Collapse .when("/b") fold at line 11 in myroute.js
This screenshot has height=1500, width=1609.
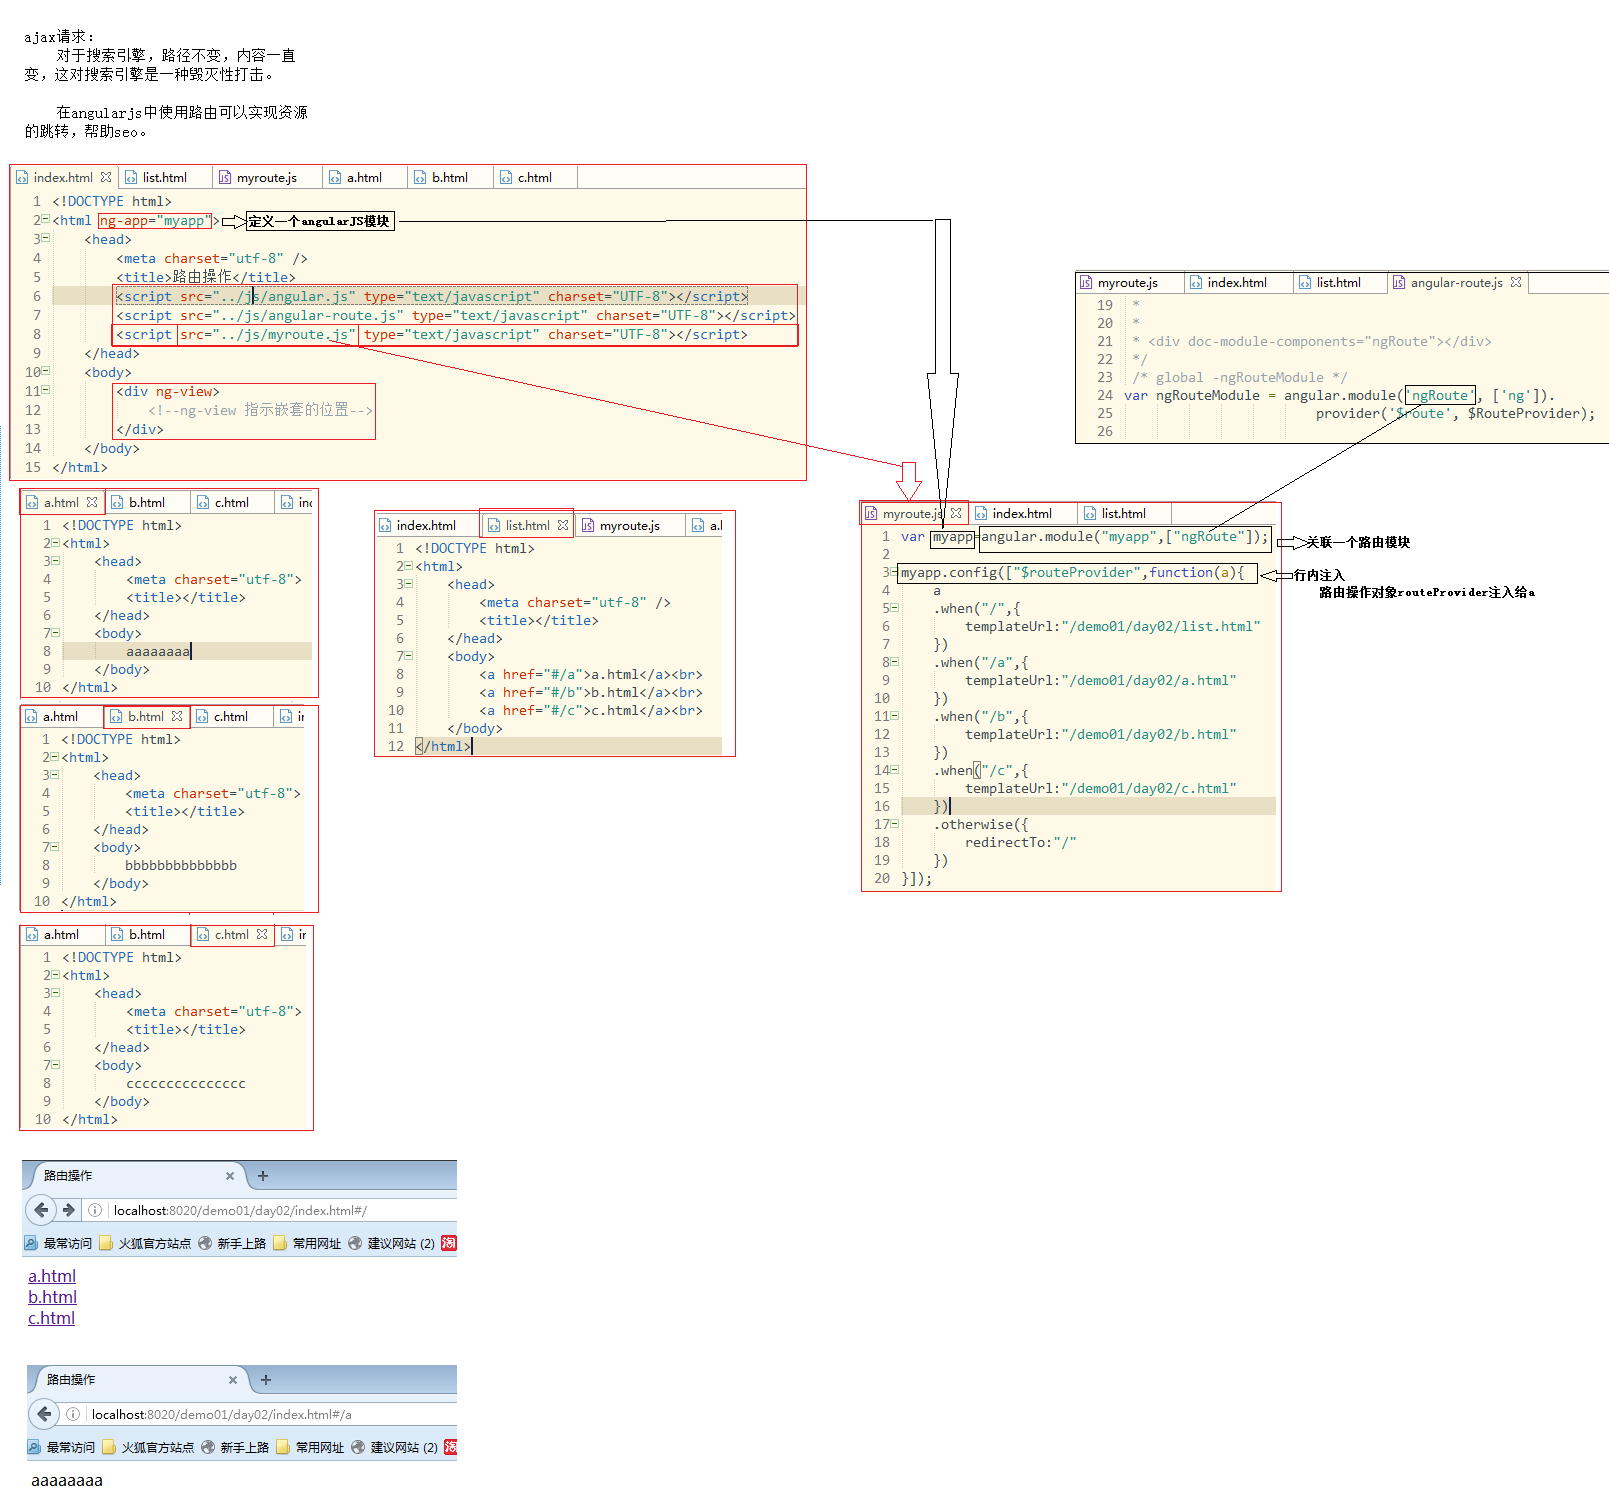[x=894, y=715]
